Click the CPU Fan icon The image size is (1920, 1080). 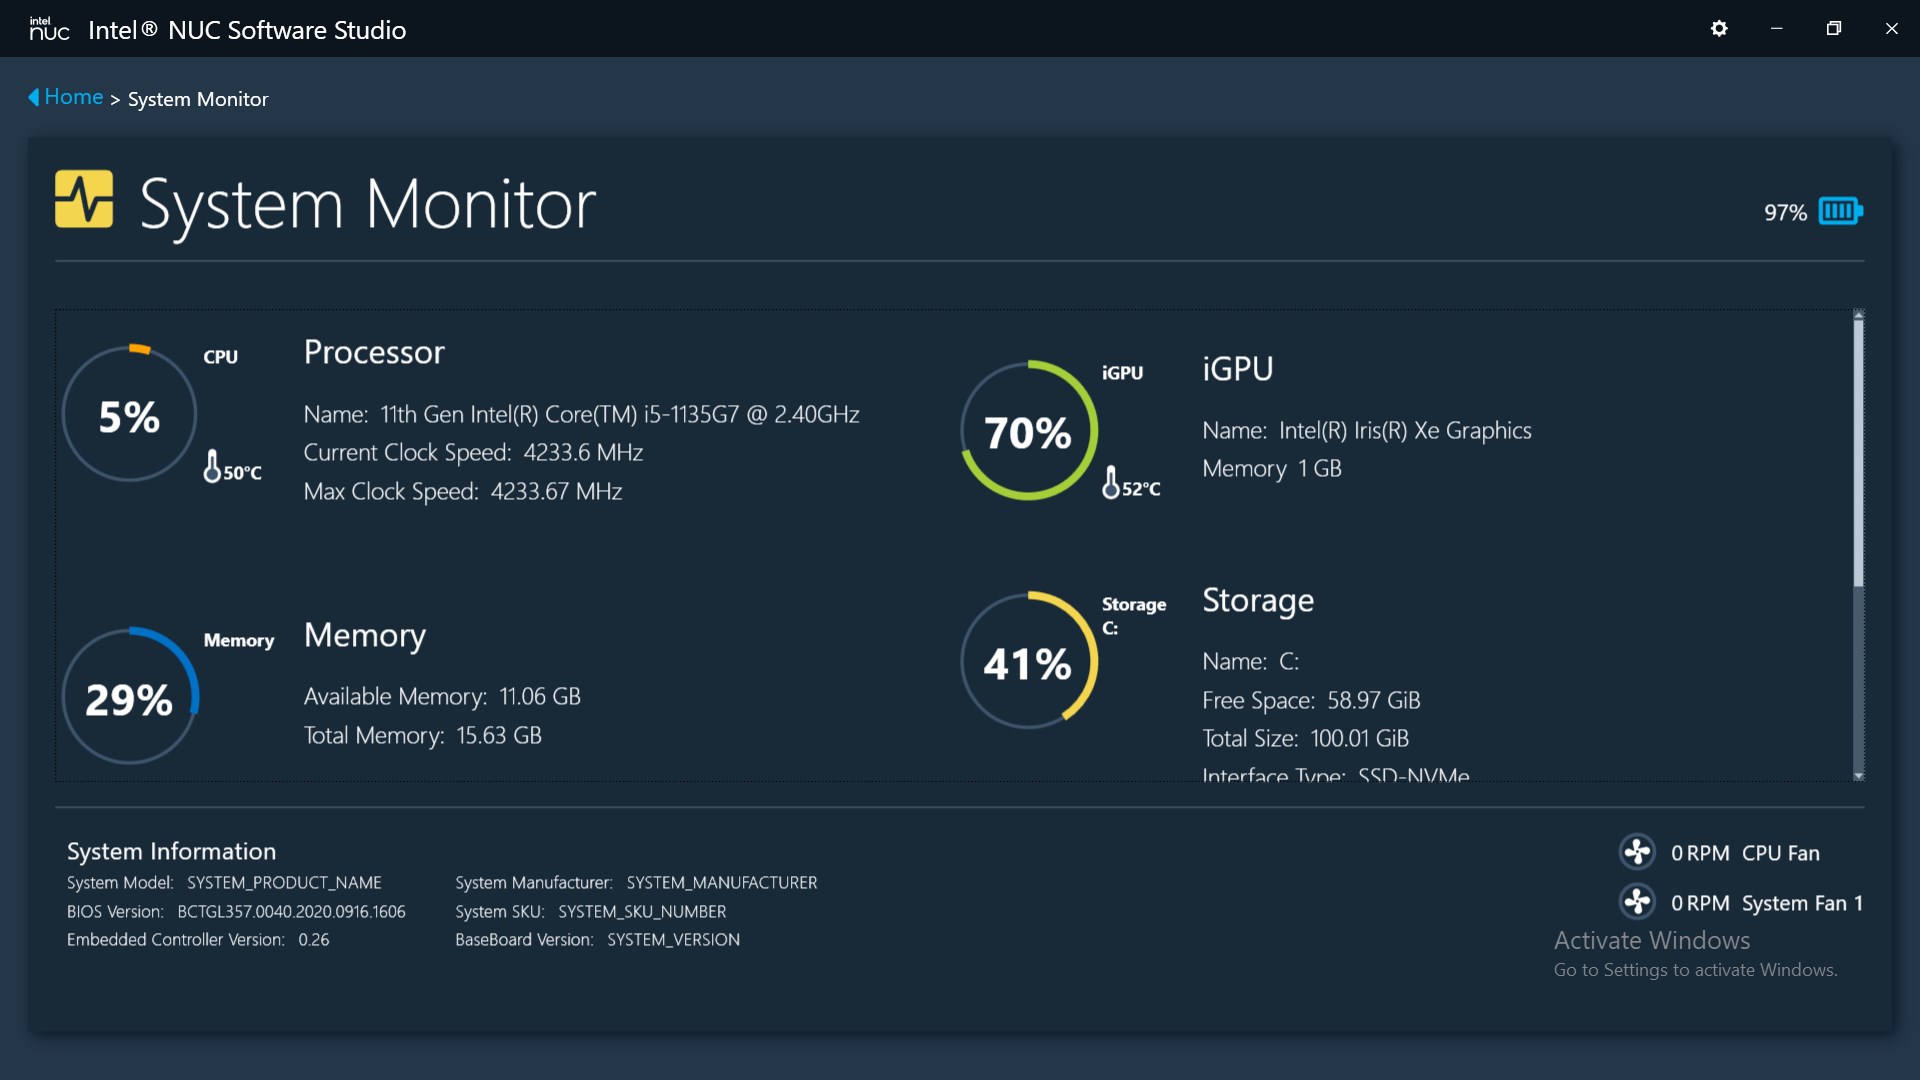click(1637, 852)
